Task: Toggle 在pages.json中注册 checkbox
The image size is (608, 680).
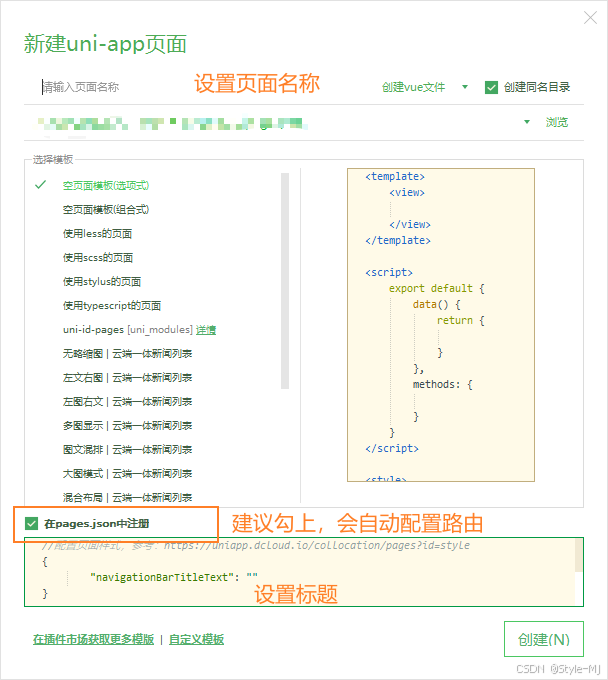Action: click(x=31, y=523)
